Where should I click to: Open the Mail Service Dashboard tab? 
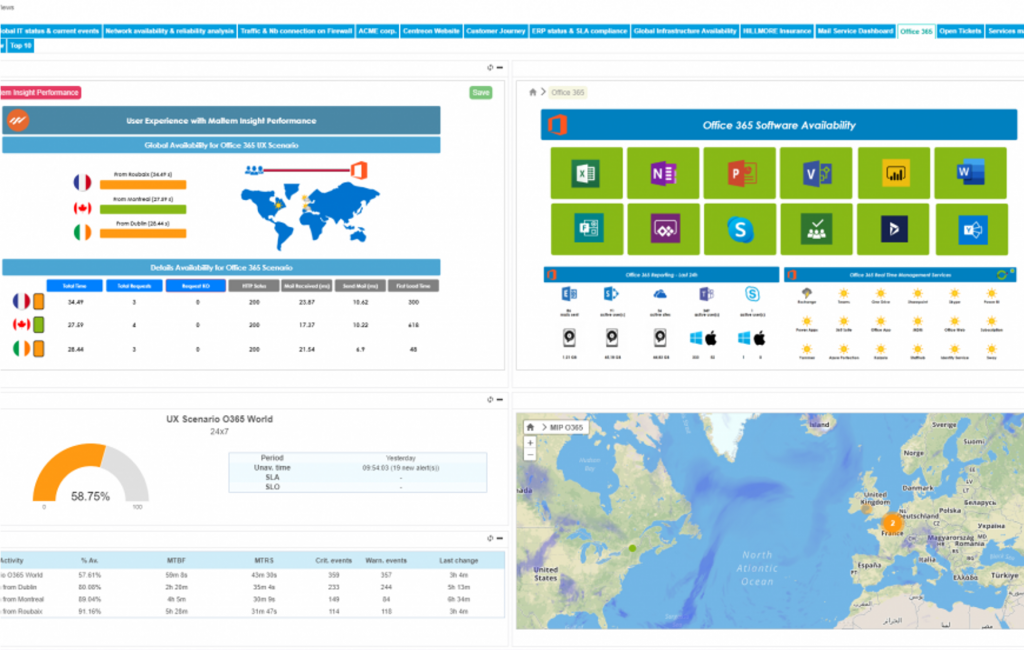tap(856, 31)
